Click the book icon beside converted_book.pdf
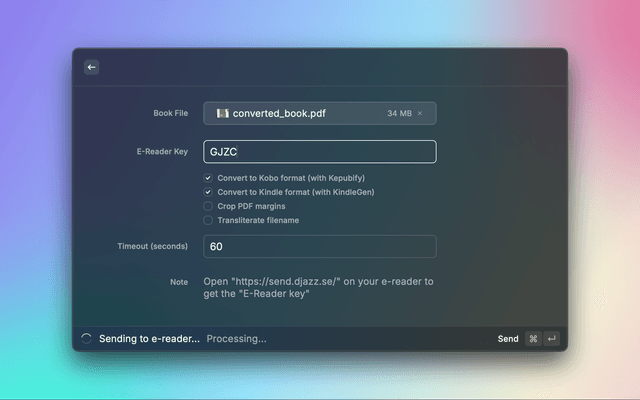 pyautogui.click(x=222, y=113)
